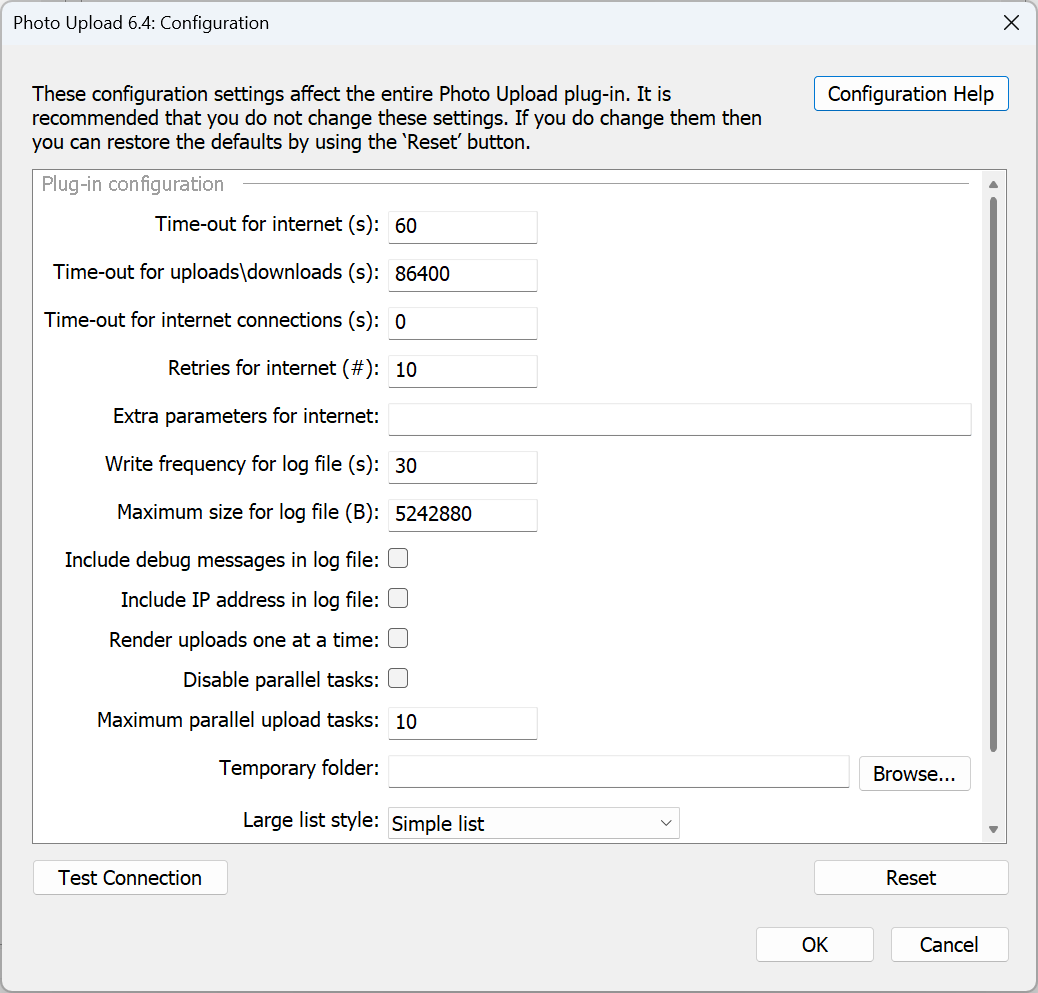Click the Configuration Help button
This screenshot has height=993, width=1038.
(x=910, y=94)
